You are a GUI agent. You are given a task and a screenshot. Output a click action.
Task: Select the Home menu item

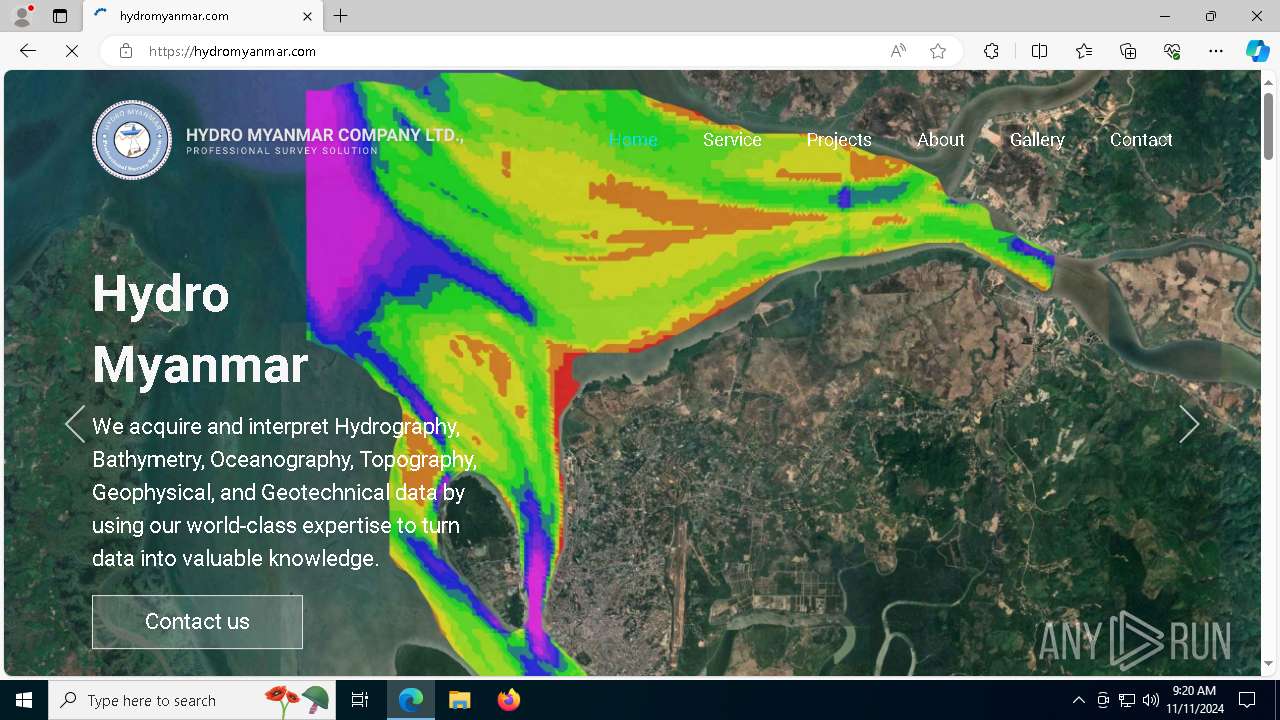point(633,140)
